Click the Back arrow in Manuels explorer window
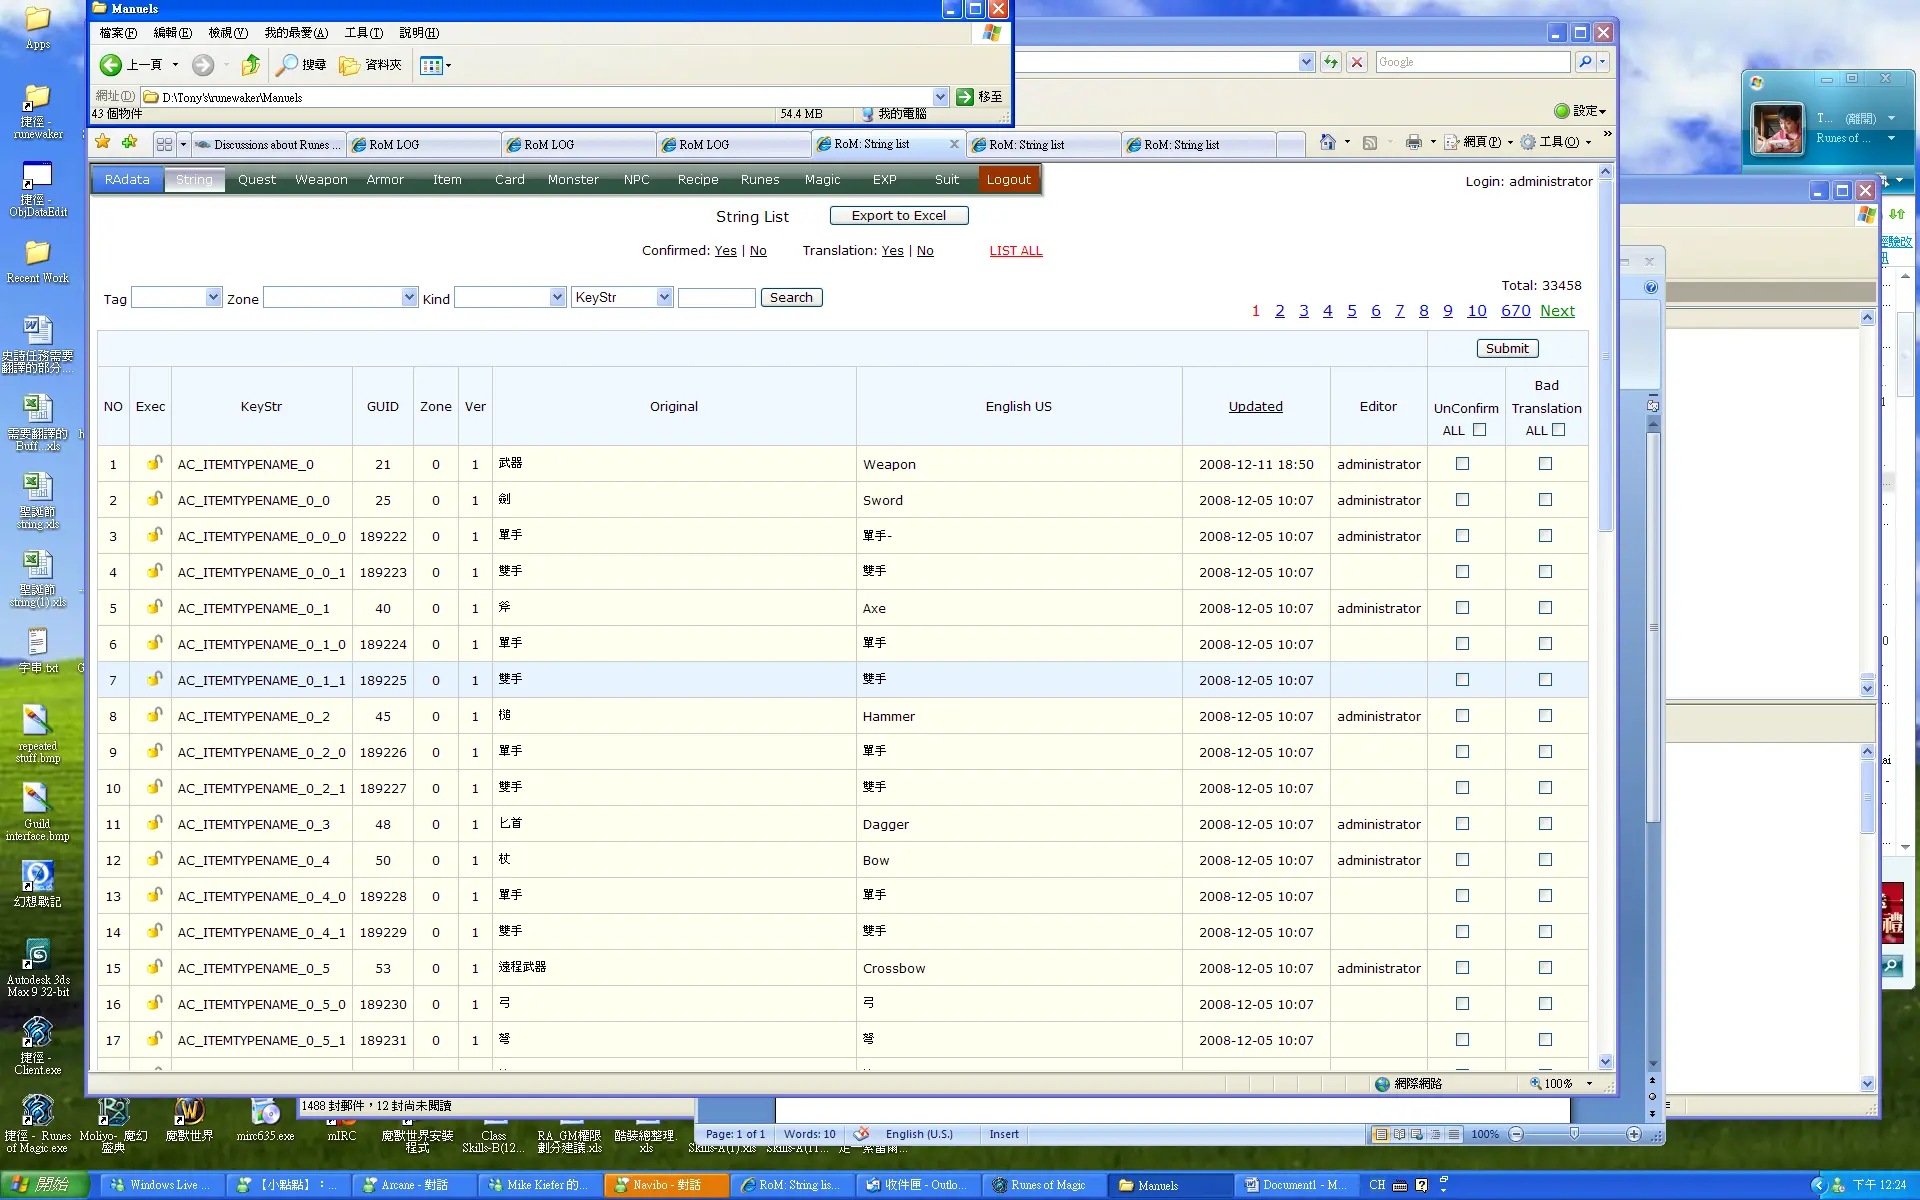 click(110, 65)
